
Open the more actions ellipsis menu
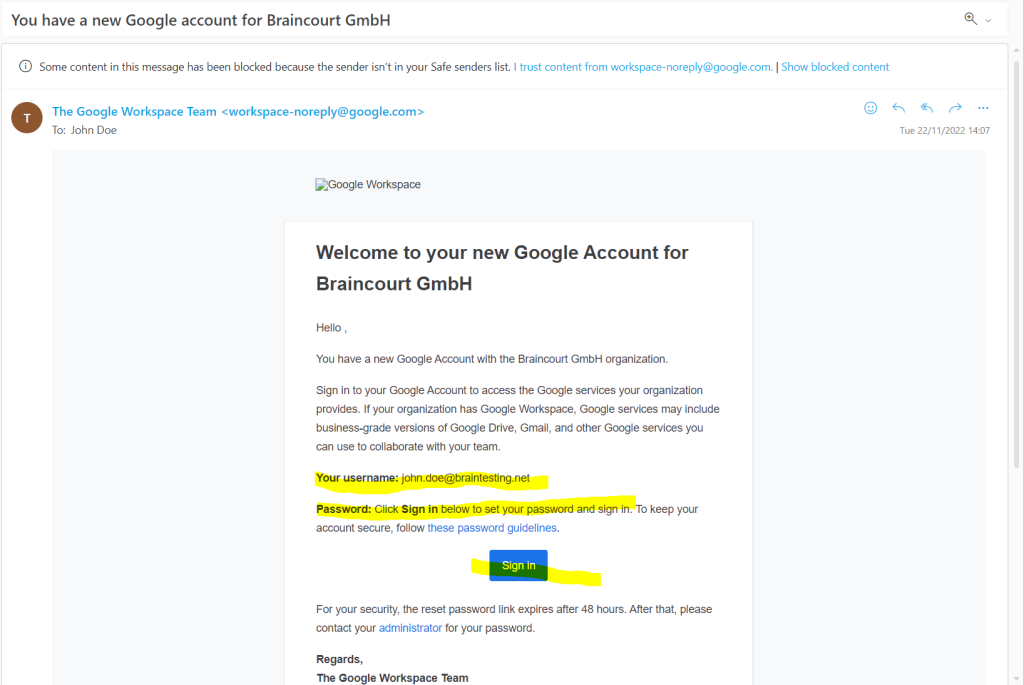click(983, 108)
